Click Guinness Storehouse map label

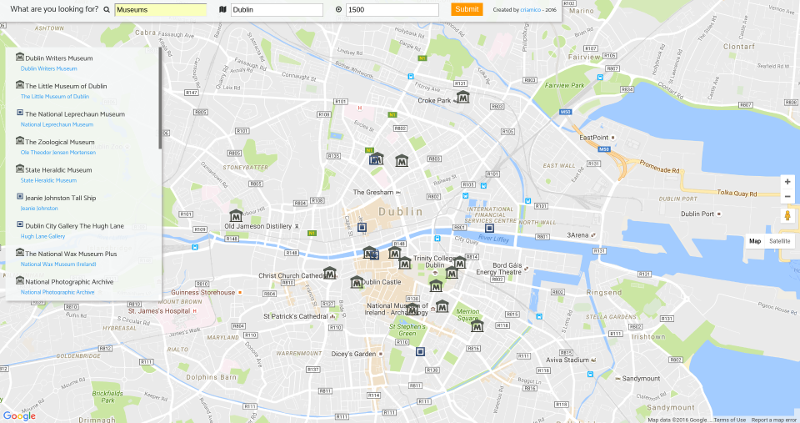[x=203, y=292]
